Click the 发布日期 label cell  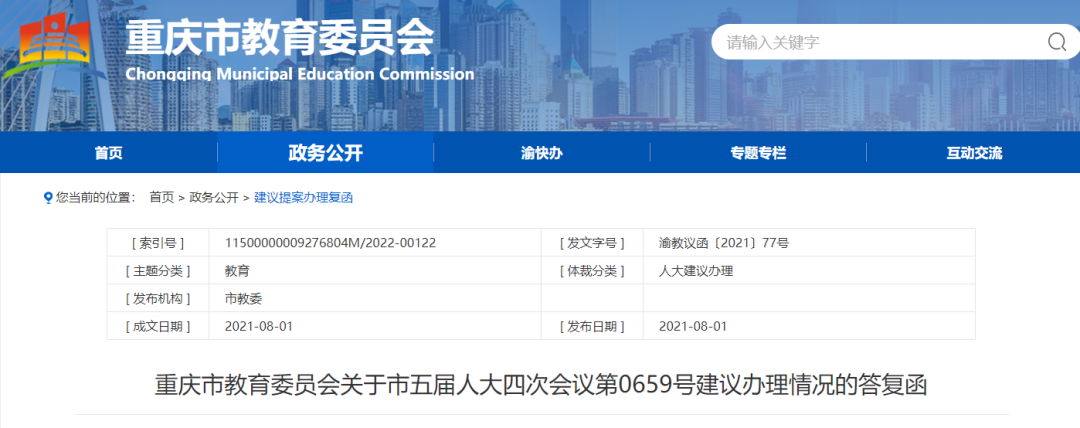click(x=592, y=326)
